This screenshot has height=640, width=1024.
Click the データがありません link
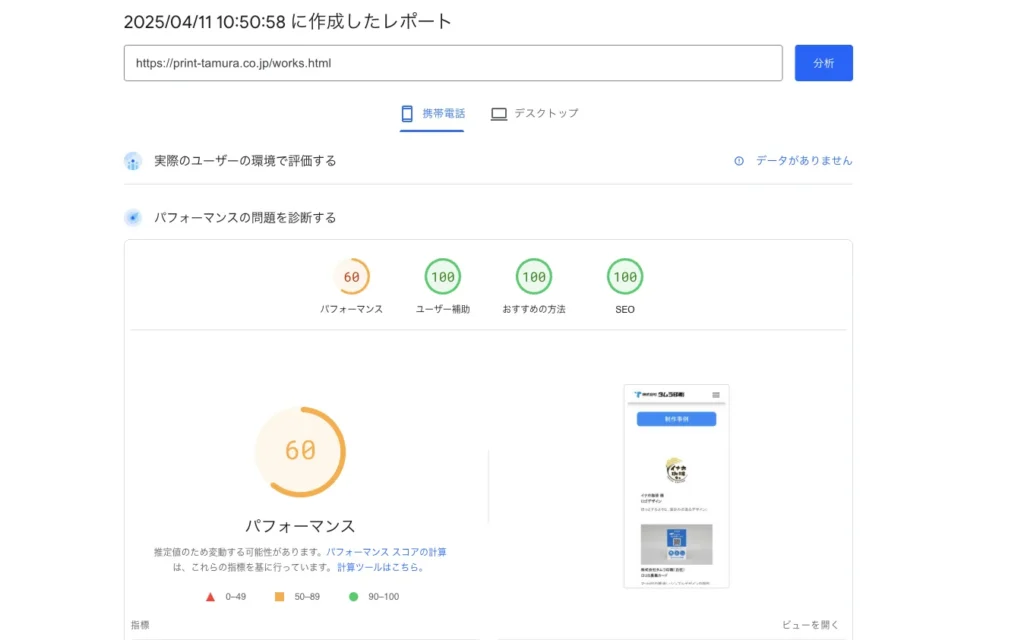(x=803, y=161)
